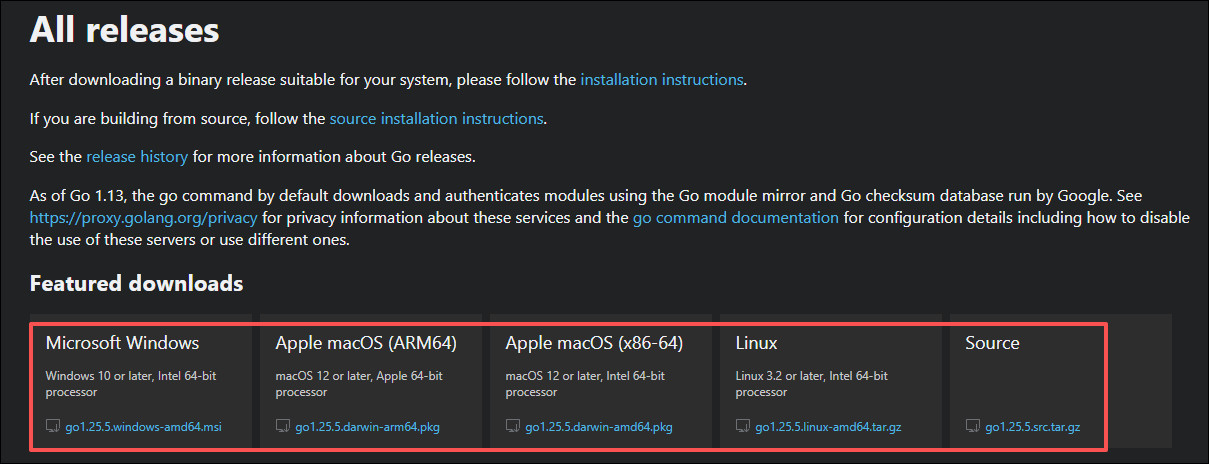Click download icon beside go1.25.5.windows-amd64.msi

pyautogui.click(x=53, y=427)
